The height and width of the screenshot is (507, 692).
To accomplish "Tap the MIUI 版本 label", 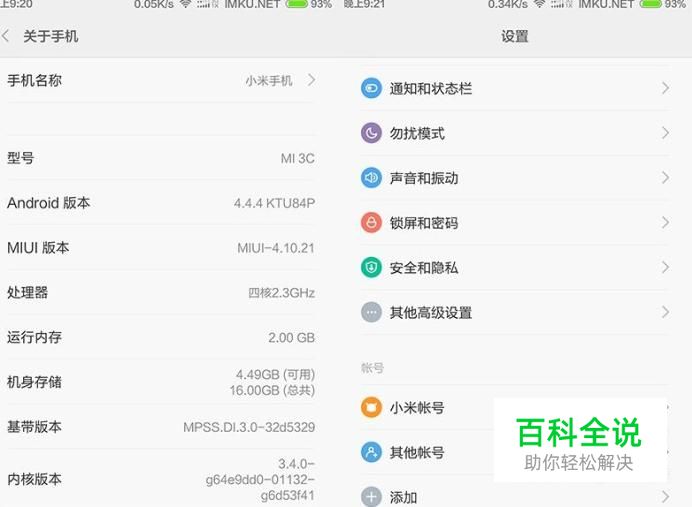I will (38, 248).
